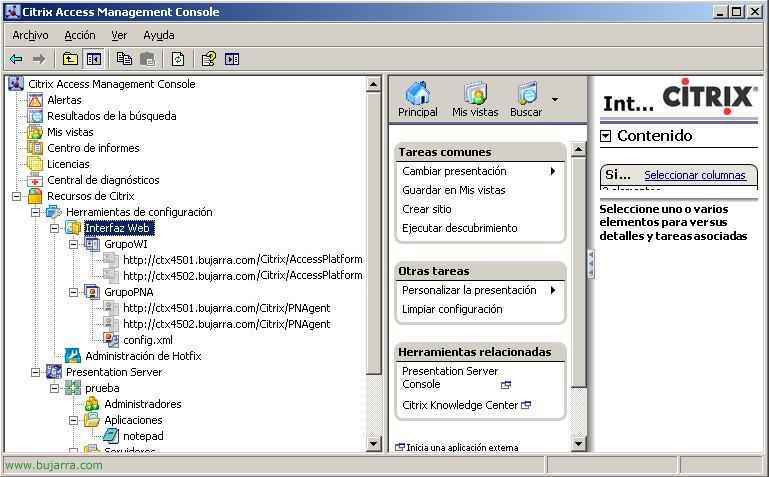Collapse the Recursos de Citrix node
This screenshot has height=477, width=769.
[x=16, y=197]
